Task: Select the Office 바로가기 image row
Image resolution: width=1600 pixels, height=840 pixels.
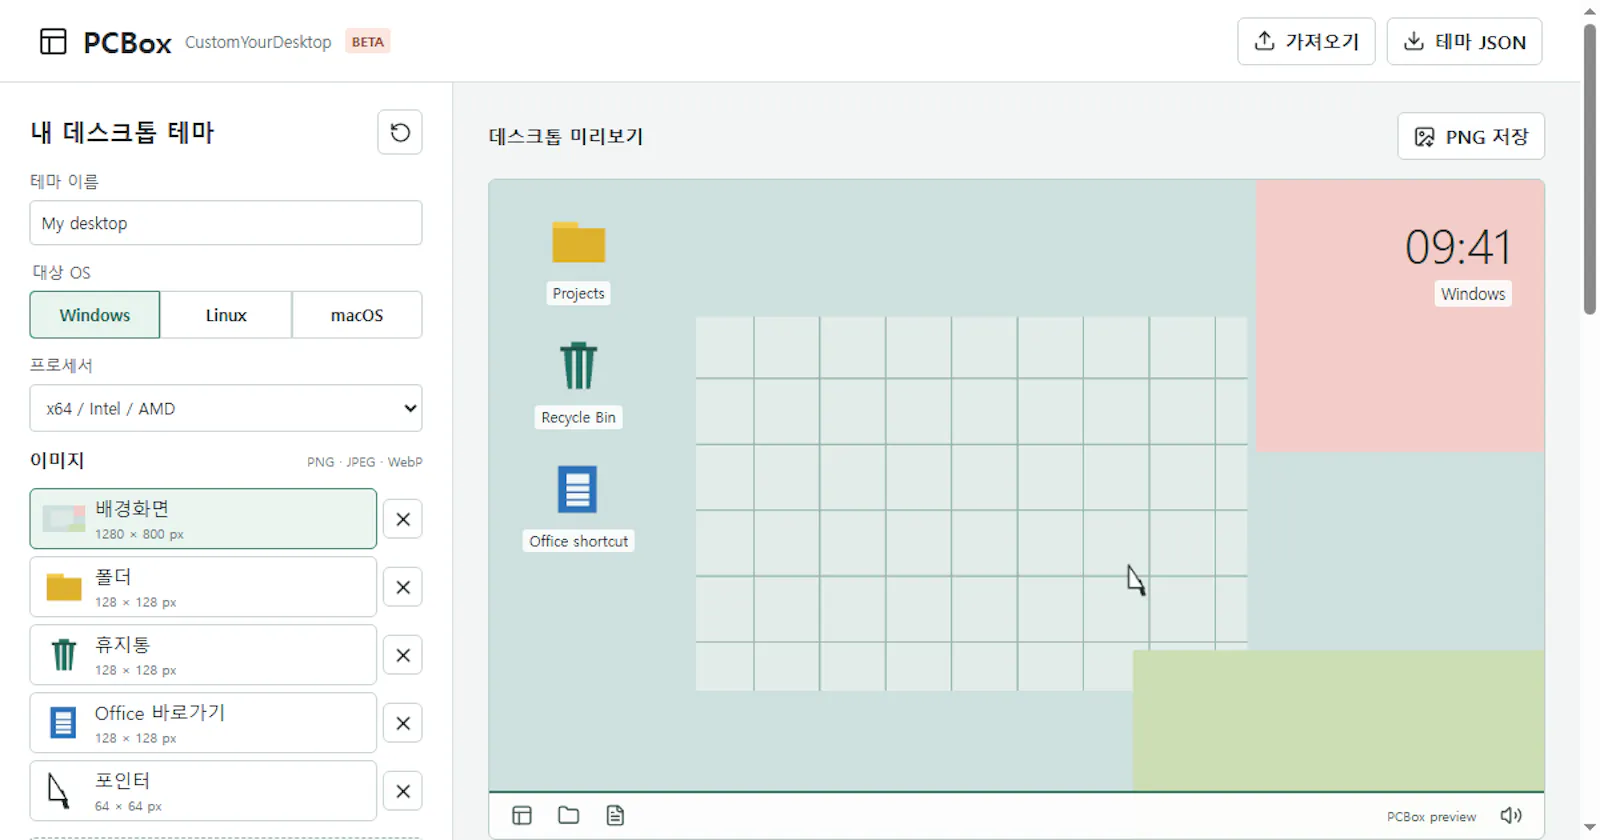Action: point(203,723)
